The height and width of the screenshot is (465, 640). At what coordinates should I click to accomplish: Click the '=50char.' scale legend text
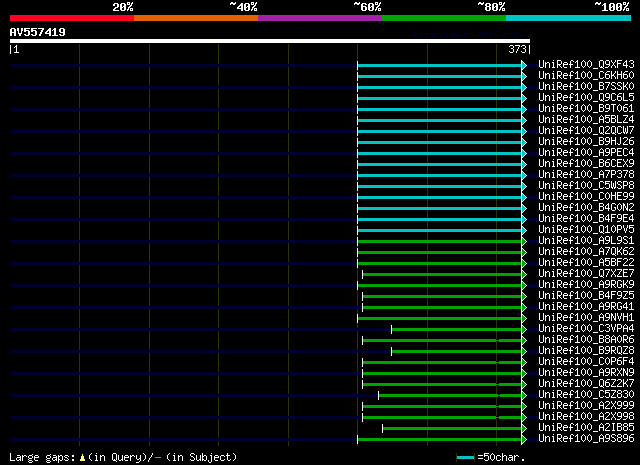pyautogui.click(x=501, y=457)
